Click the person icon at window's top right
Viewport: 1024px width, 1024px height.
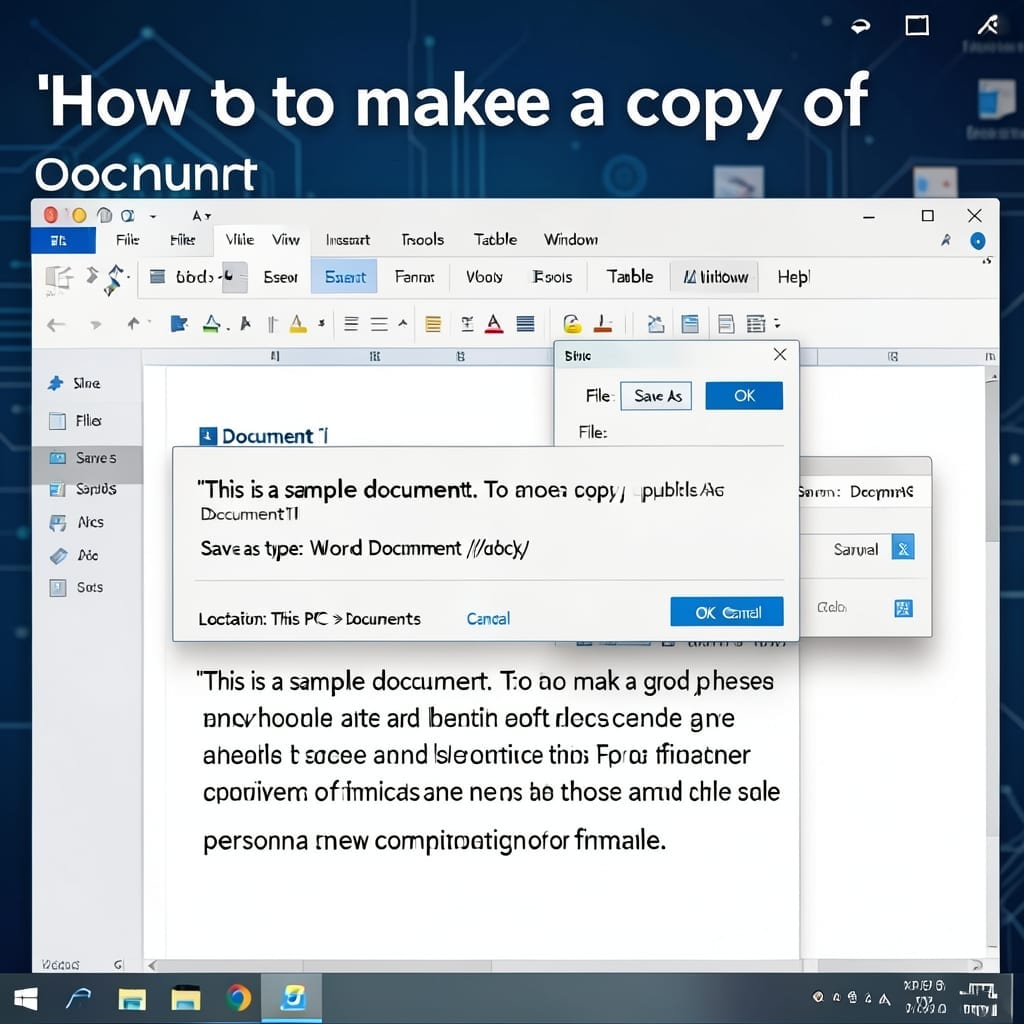click(946, 240)
